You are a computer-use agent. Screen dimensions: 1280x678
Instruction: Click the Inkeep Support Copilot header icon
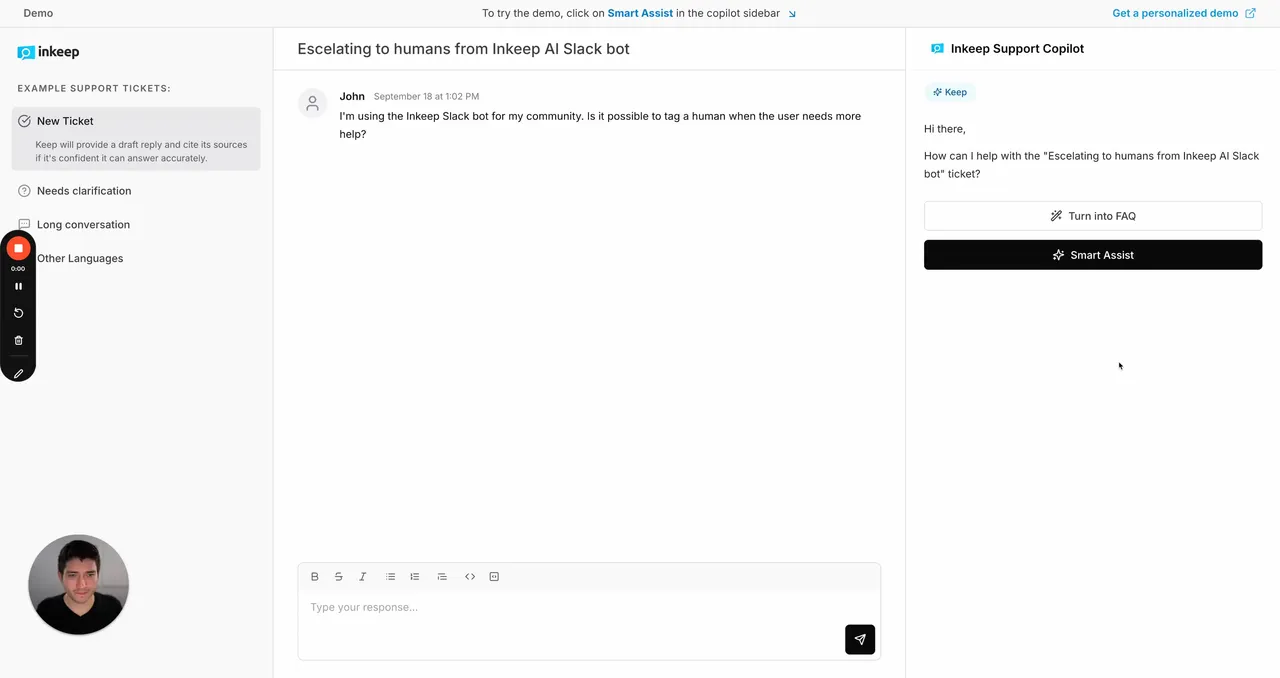pos(937,48)
